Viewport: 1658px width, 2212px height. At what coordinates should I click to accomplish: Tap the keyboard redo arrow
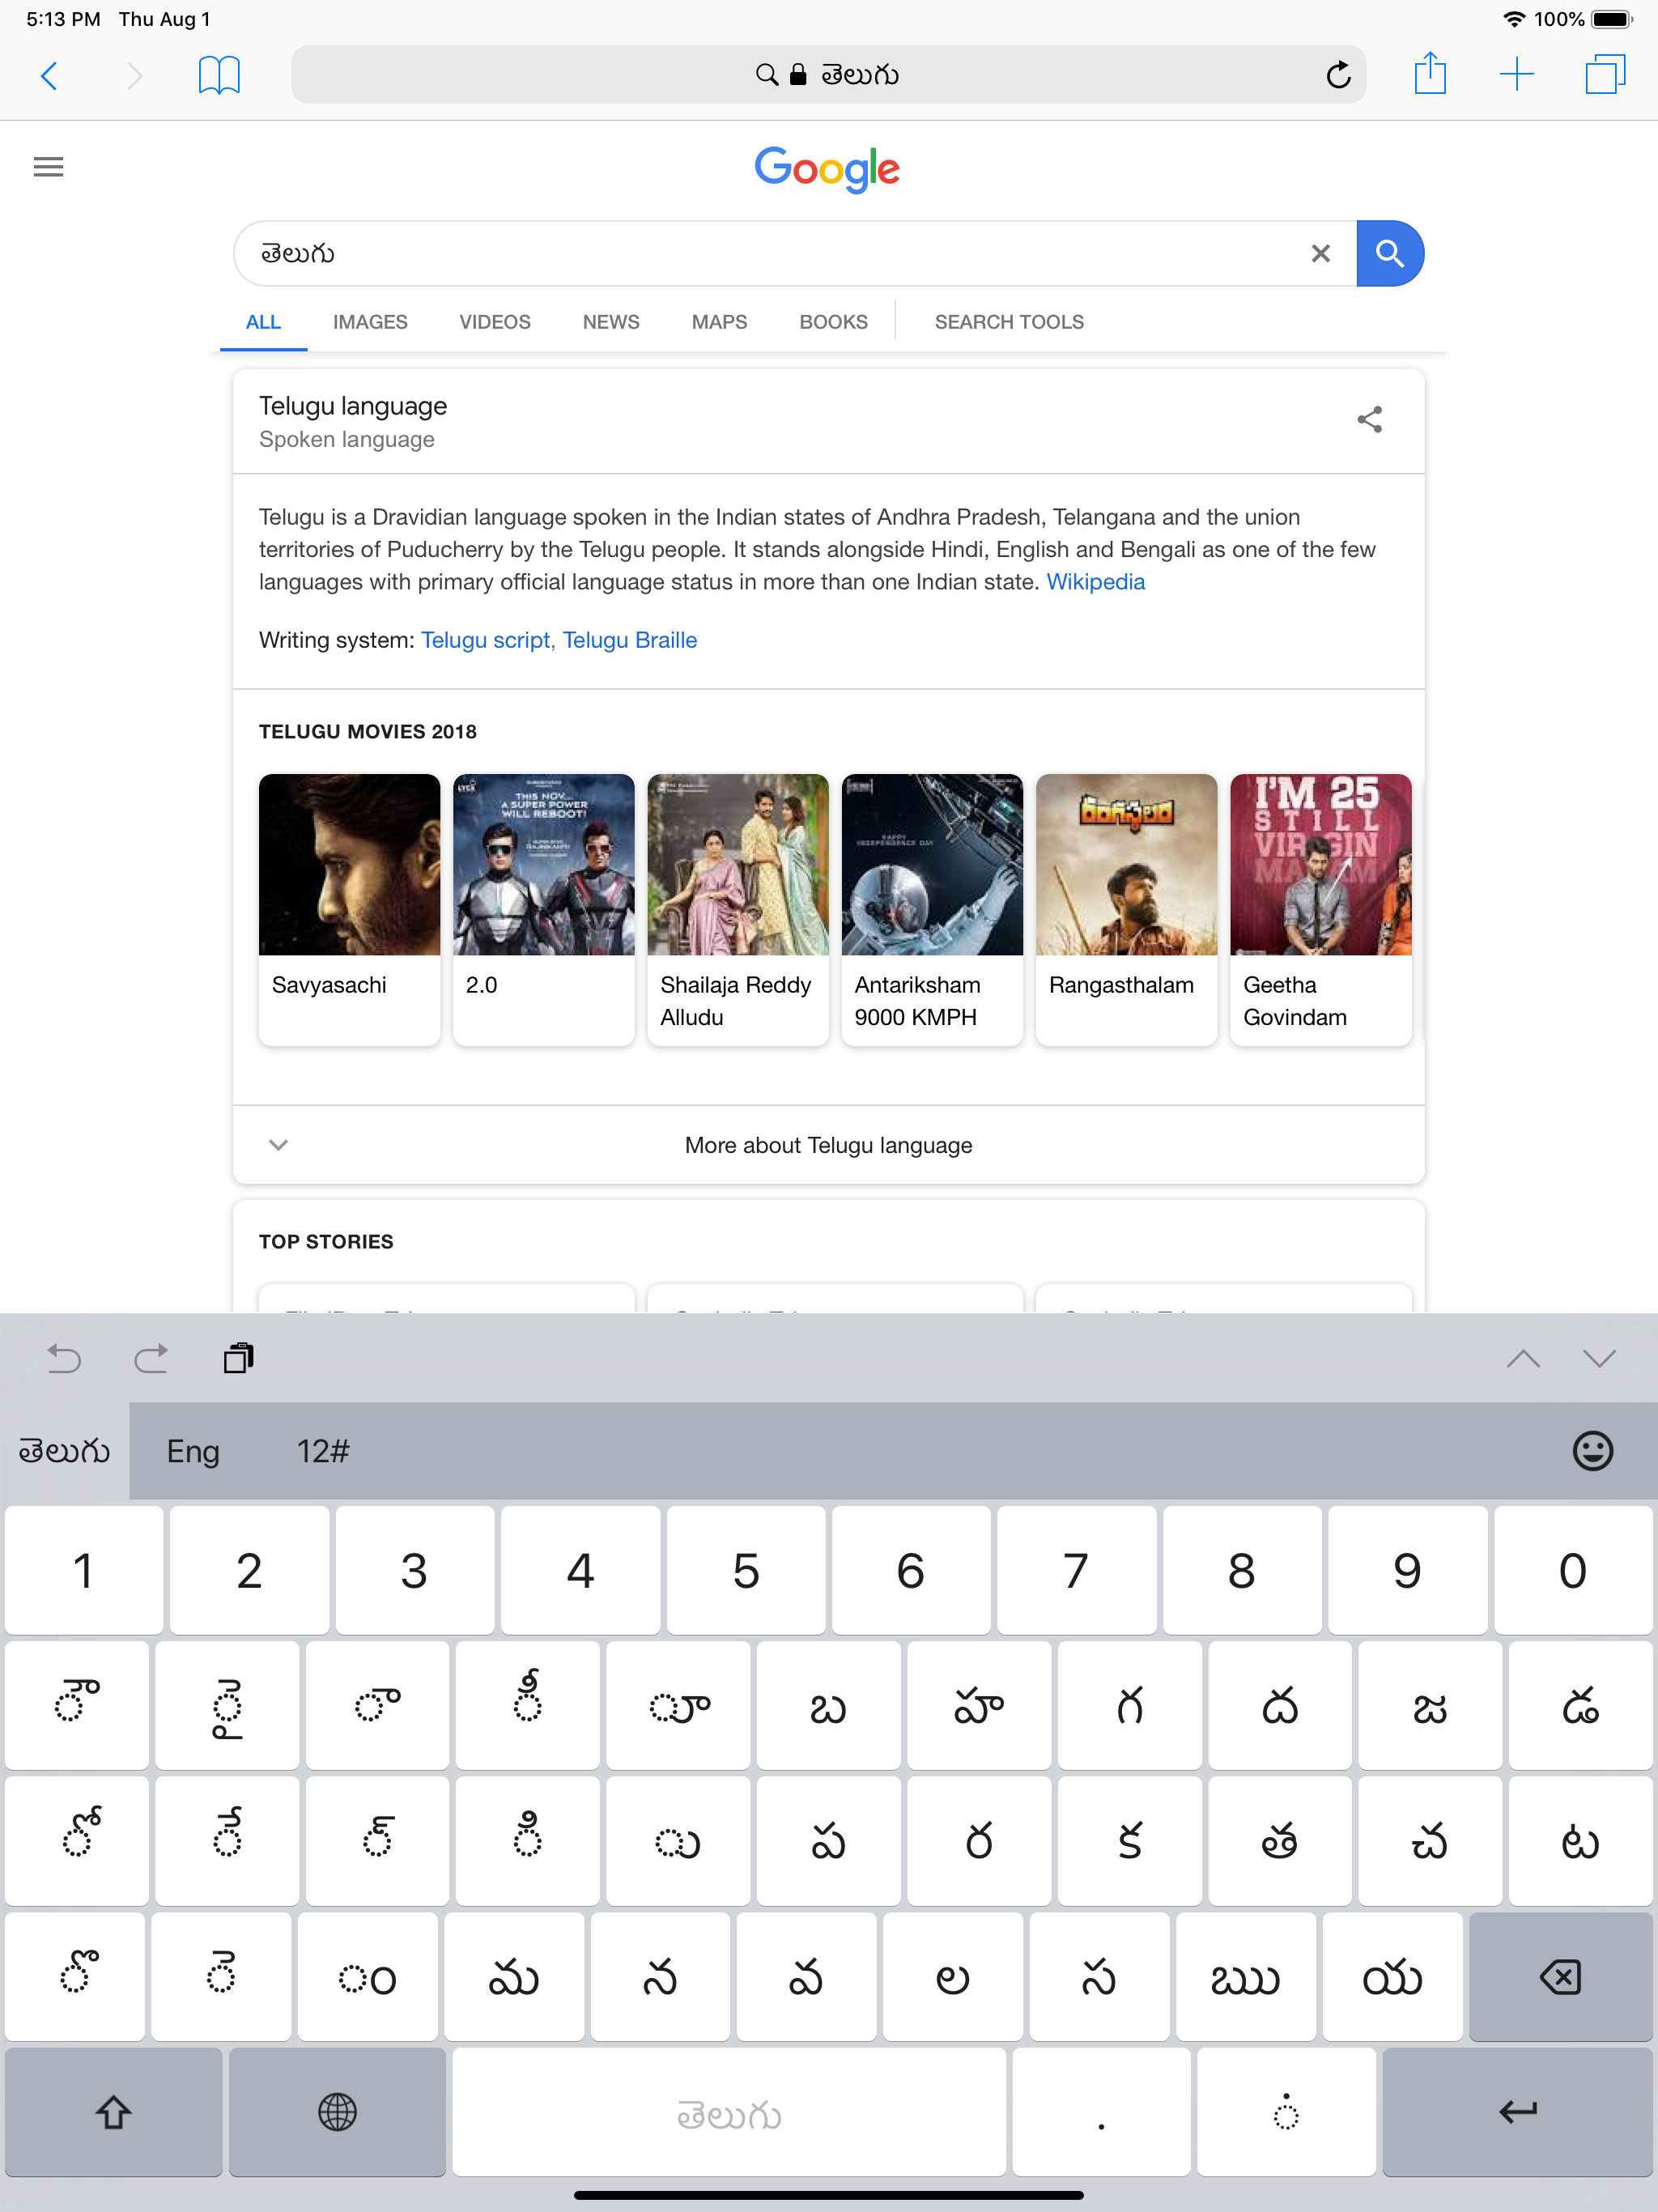(151, 1358)
